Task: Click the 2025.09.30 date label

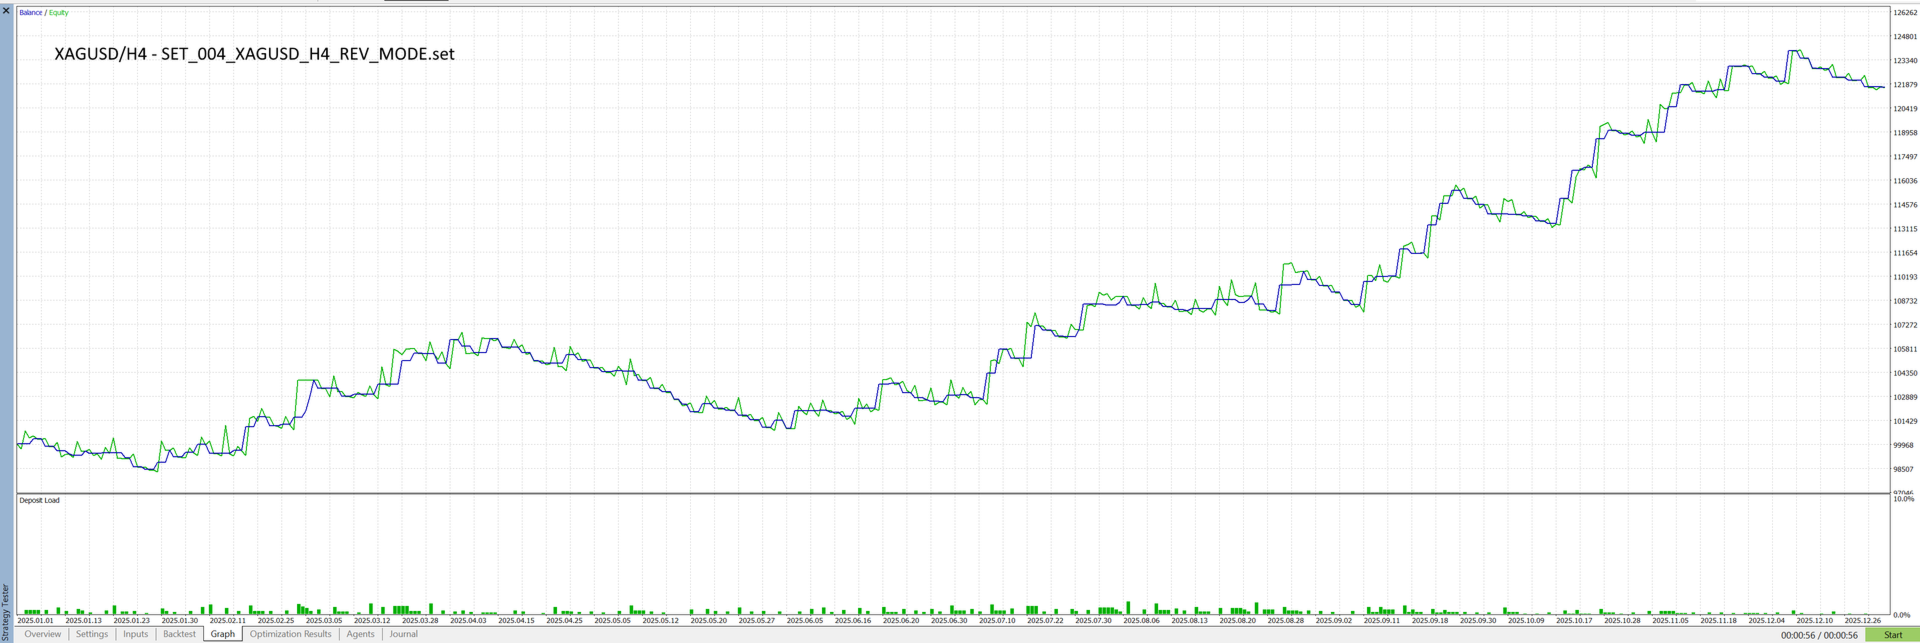Action: click(x=1478, y=621)
